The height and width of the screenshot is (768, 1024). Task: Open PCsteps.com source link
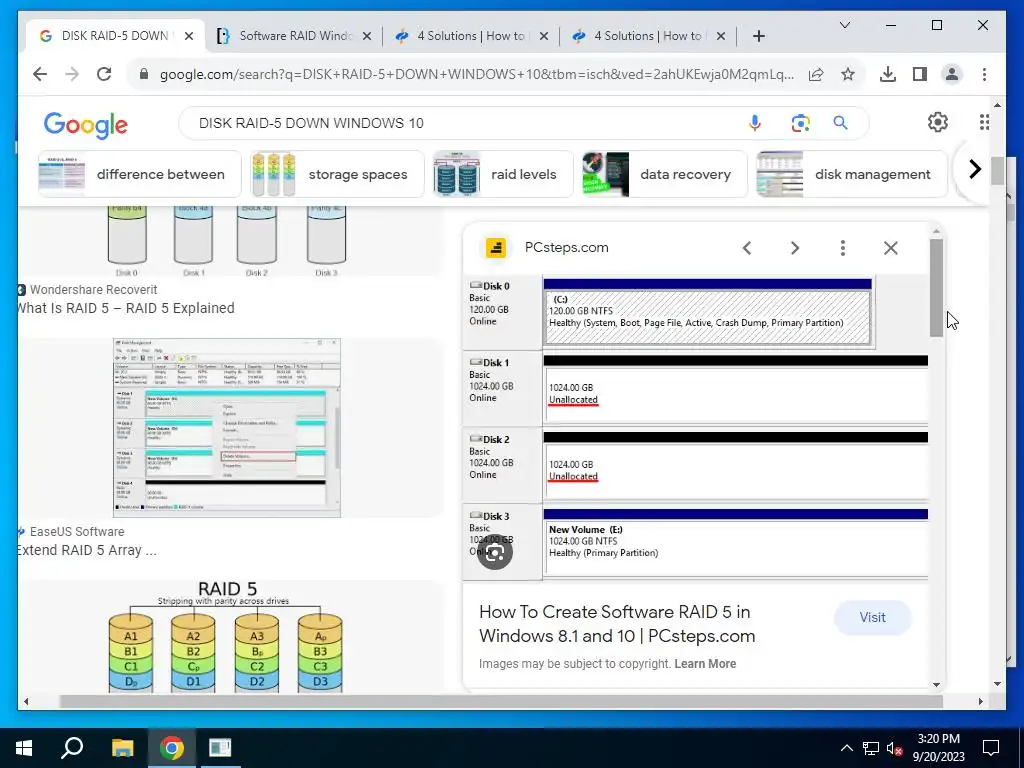[x=566, y=248]
